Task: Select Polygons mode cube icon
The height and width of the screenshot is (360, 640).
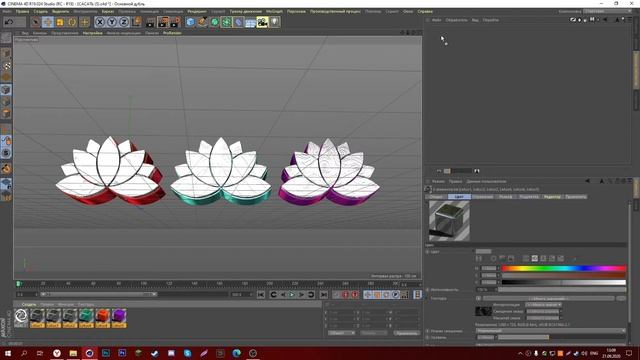Action: pos(6,113)
